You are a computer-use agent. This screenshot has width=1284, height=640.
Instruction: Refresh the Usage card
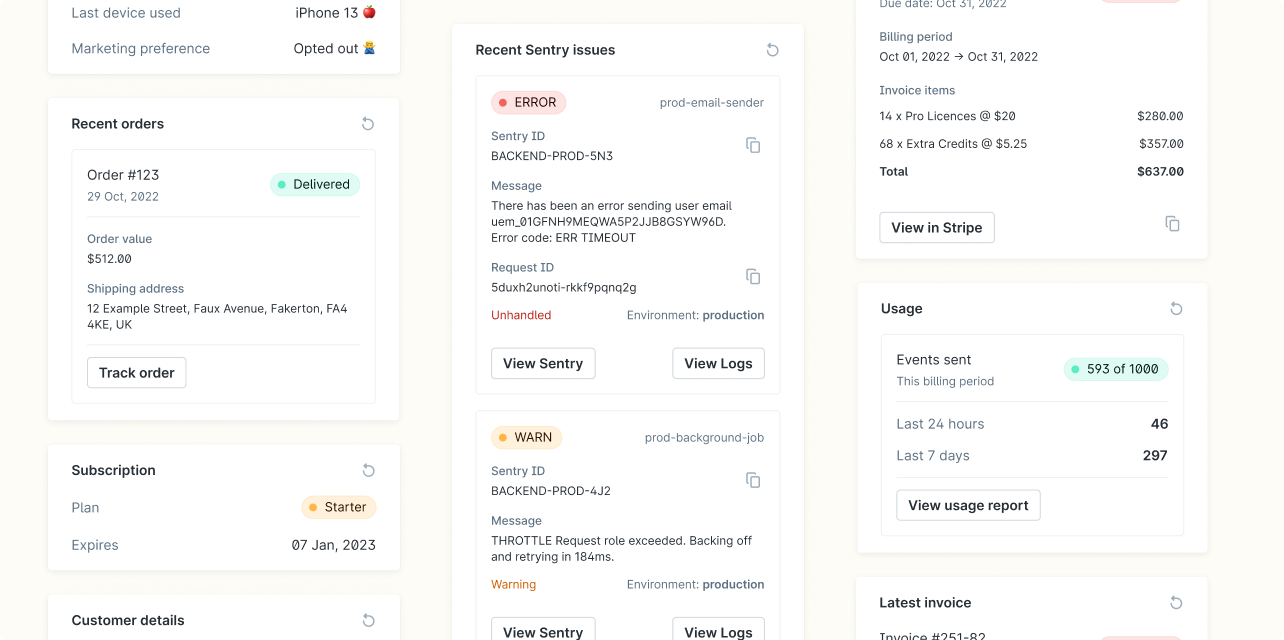click(1176, 308)
